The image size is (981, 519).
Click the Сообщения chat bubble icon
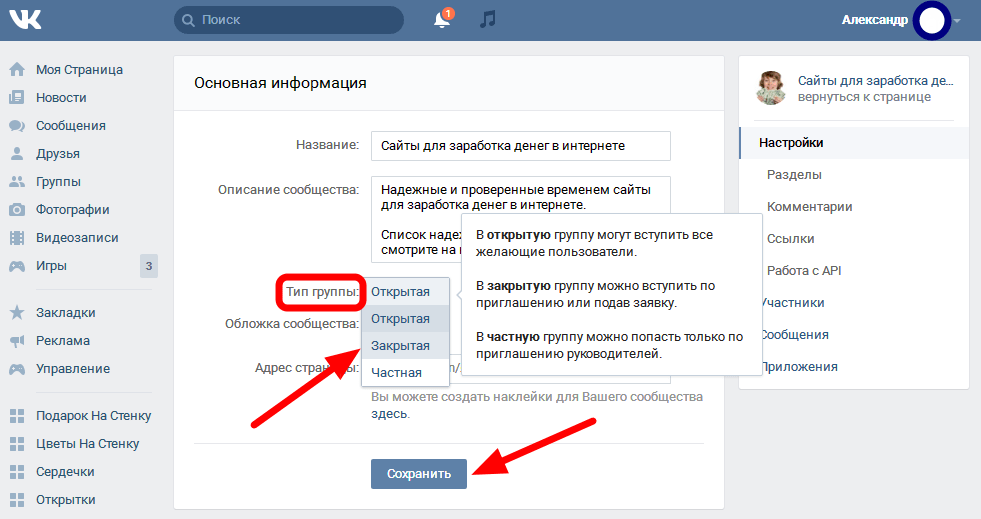(x=17, y=126)
